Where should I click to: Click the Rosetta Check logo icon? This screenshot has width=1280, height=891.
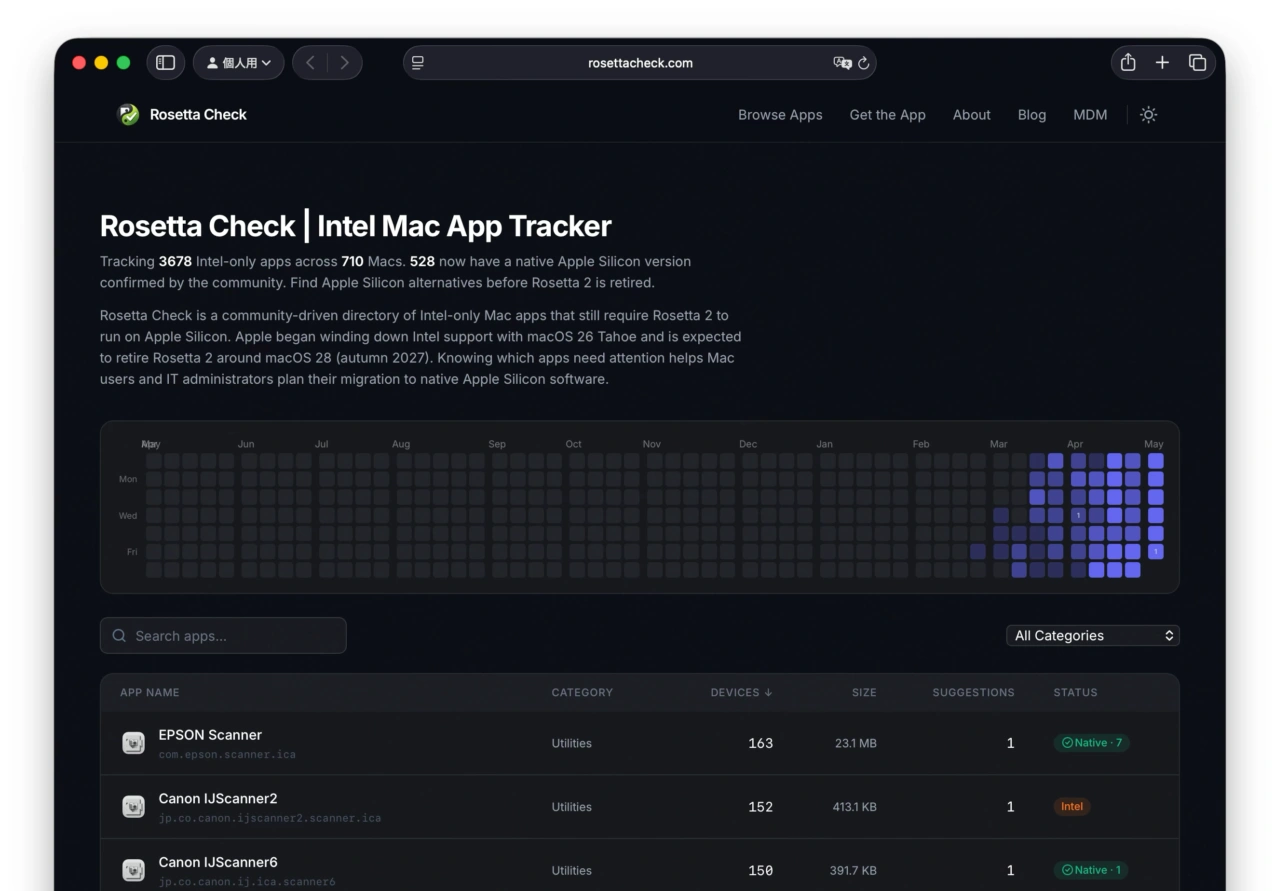pos(129,115)
